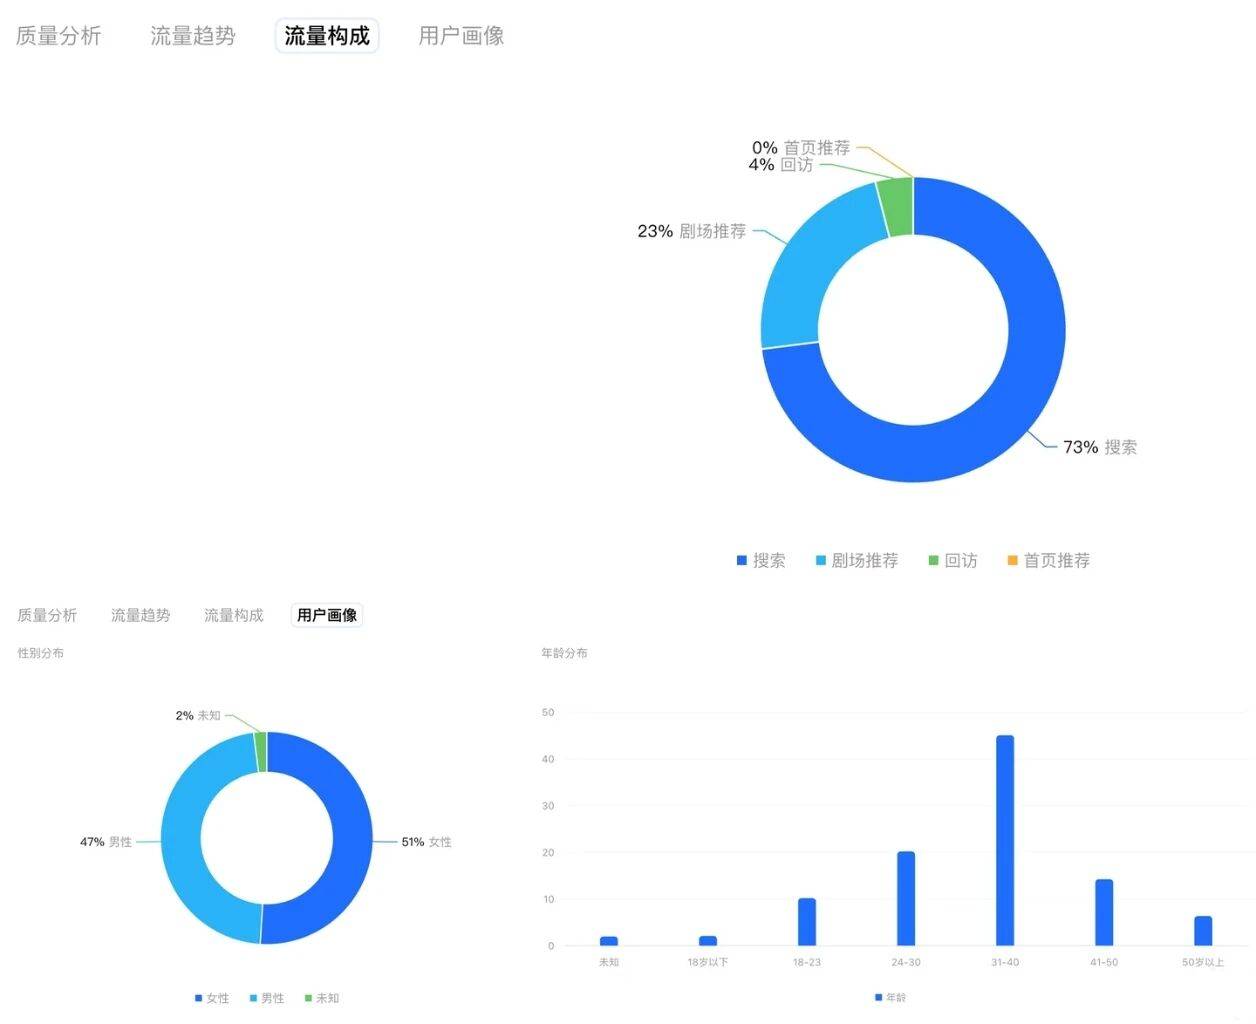
Task: Select the green 4% 回访 donut slice
Action: coord(896,207)
